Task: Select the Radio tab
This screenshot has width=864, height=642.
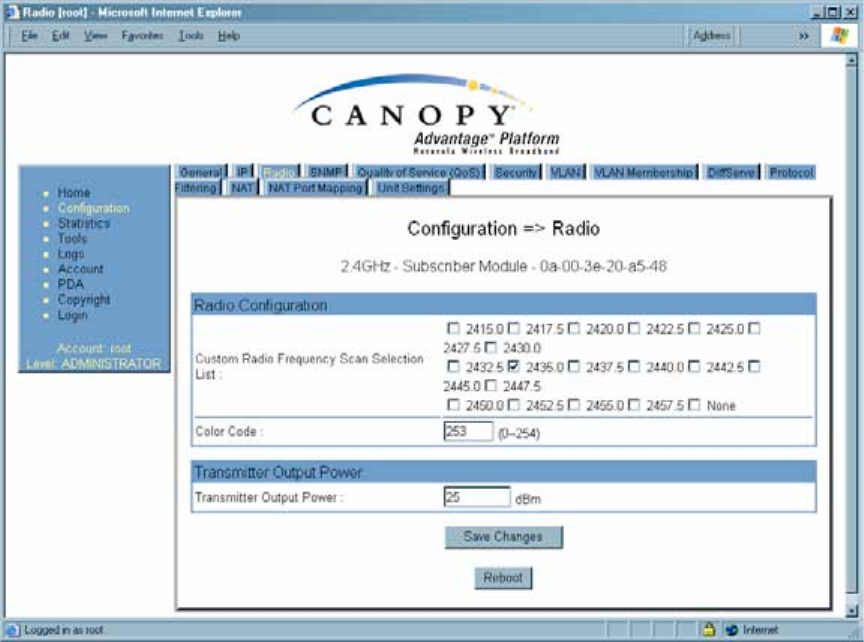Action: click(279, 172)
